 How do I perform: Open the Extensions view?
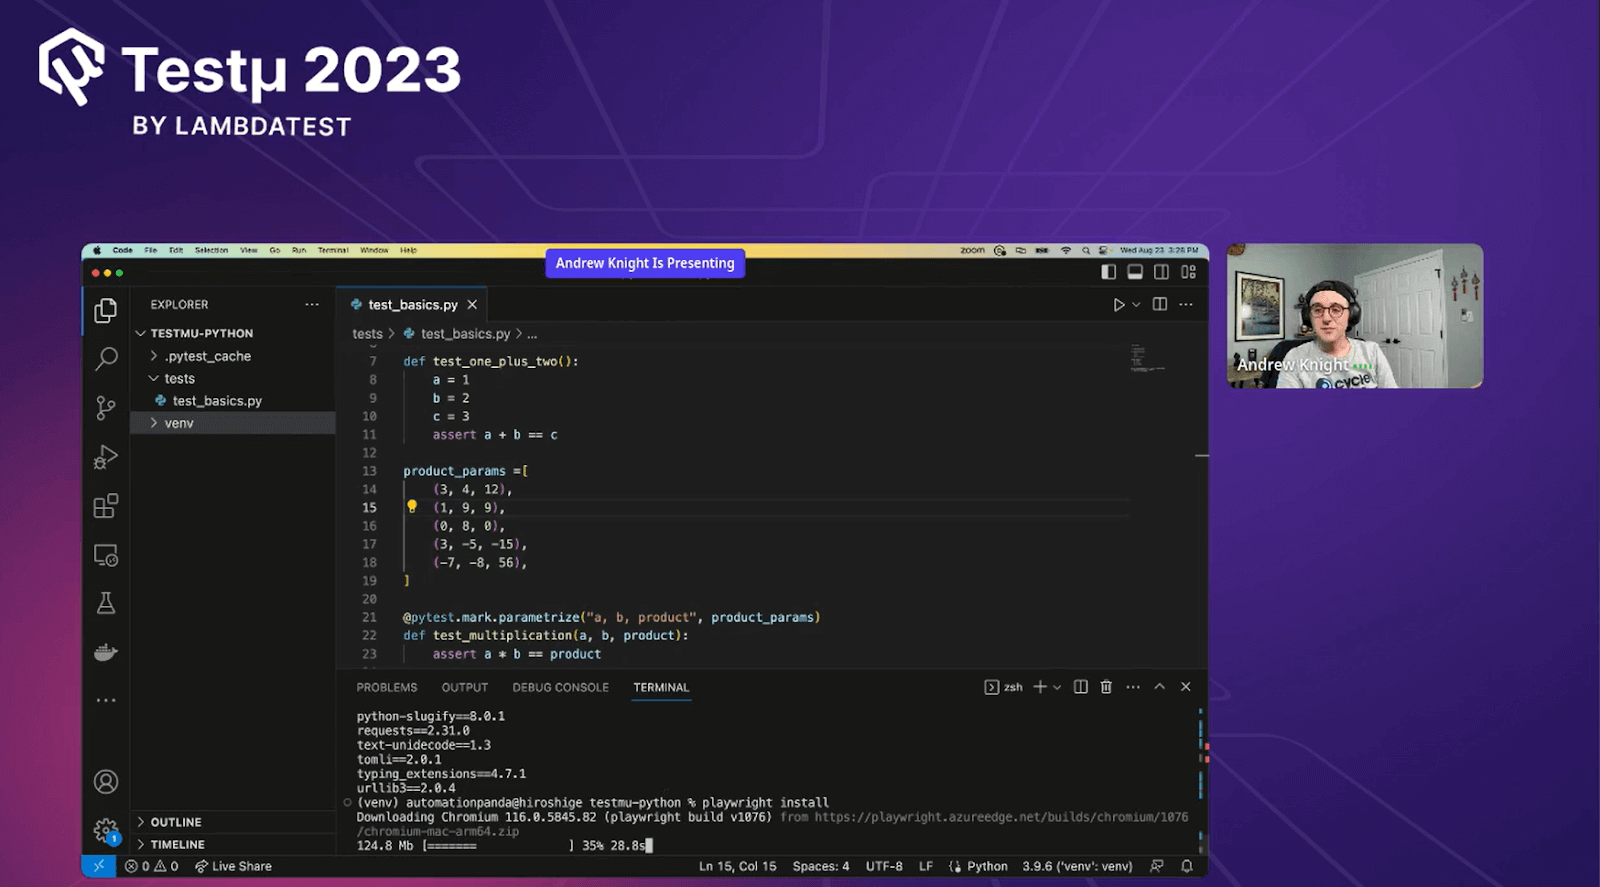[105, 506]
